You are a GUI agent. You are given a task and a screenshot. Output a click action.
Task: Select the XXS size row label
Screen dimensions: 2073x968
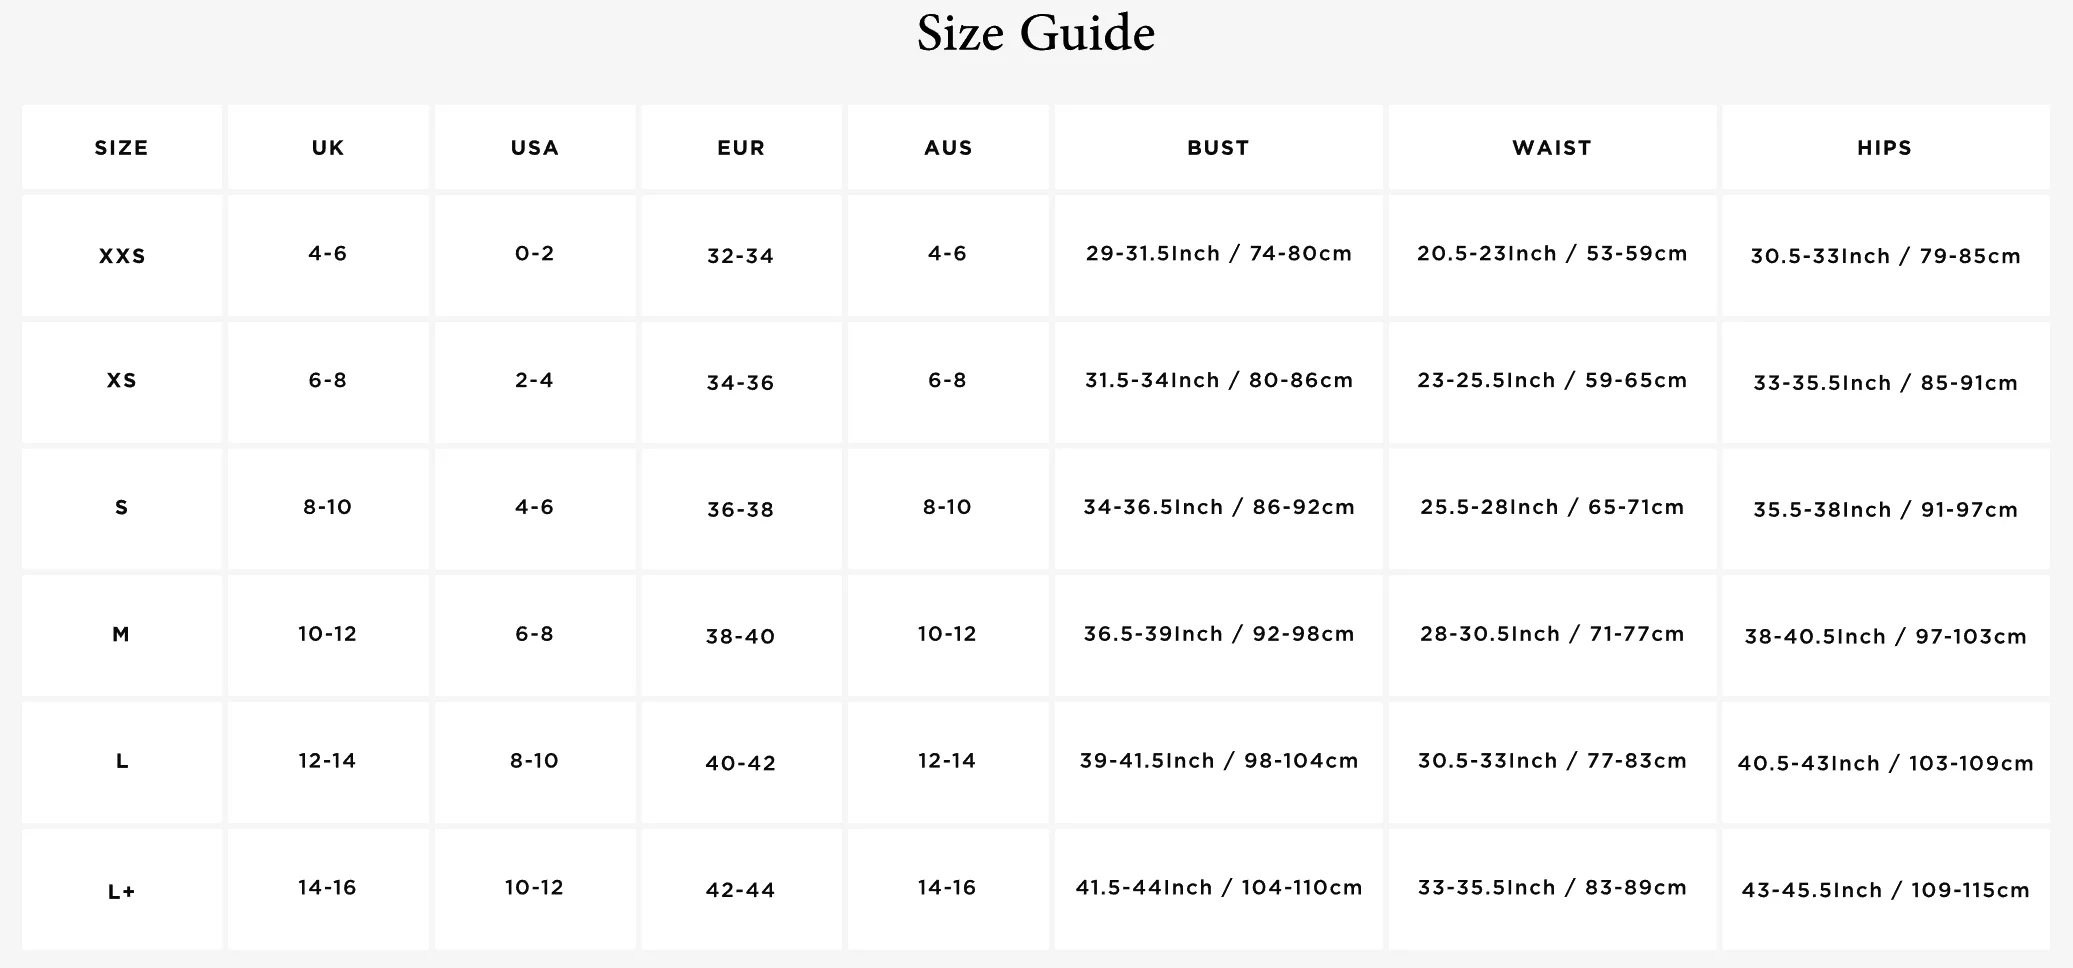(122, 256)
